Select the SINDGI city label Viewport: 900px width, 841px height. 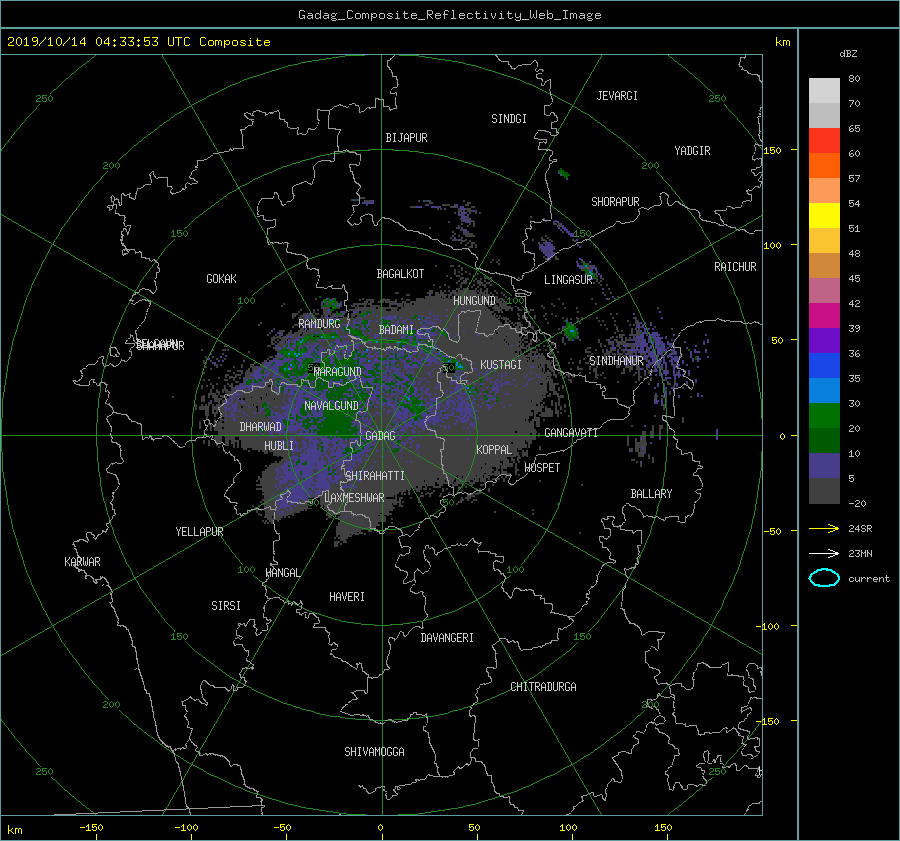coord(509,119)
